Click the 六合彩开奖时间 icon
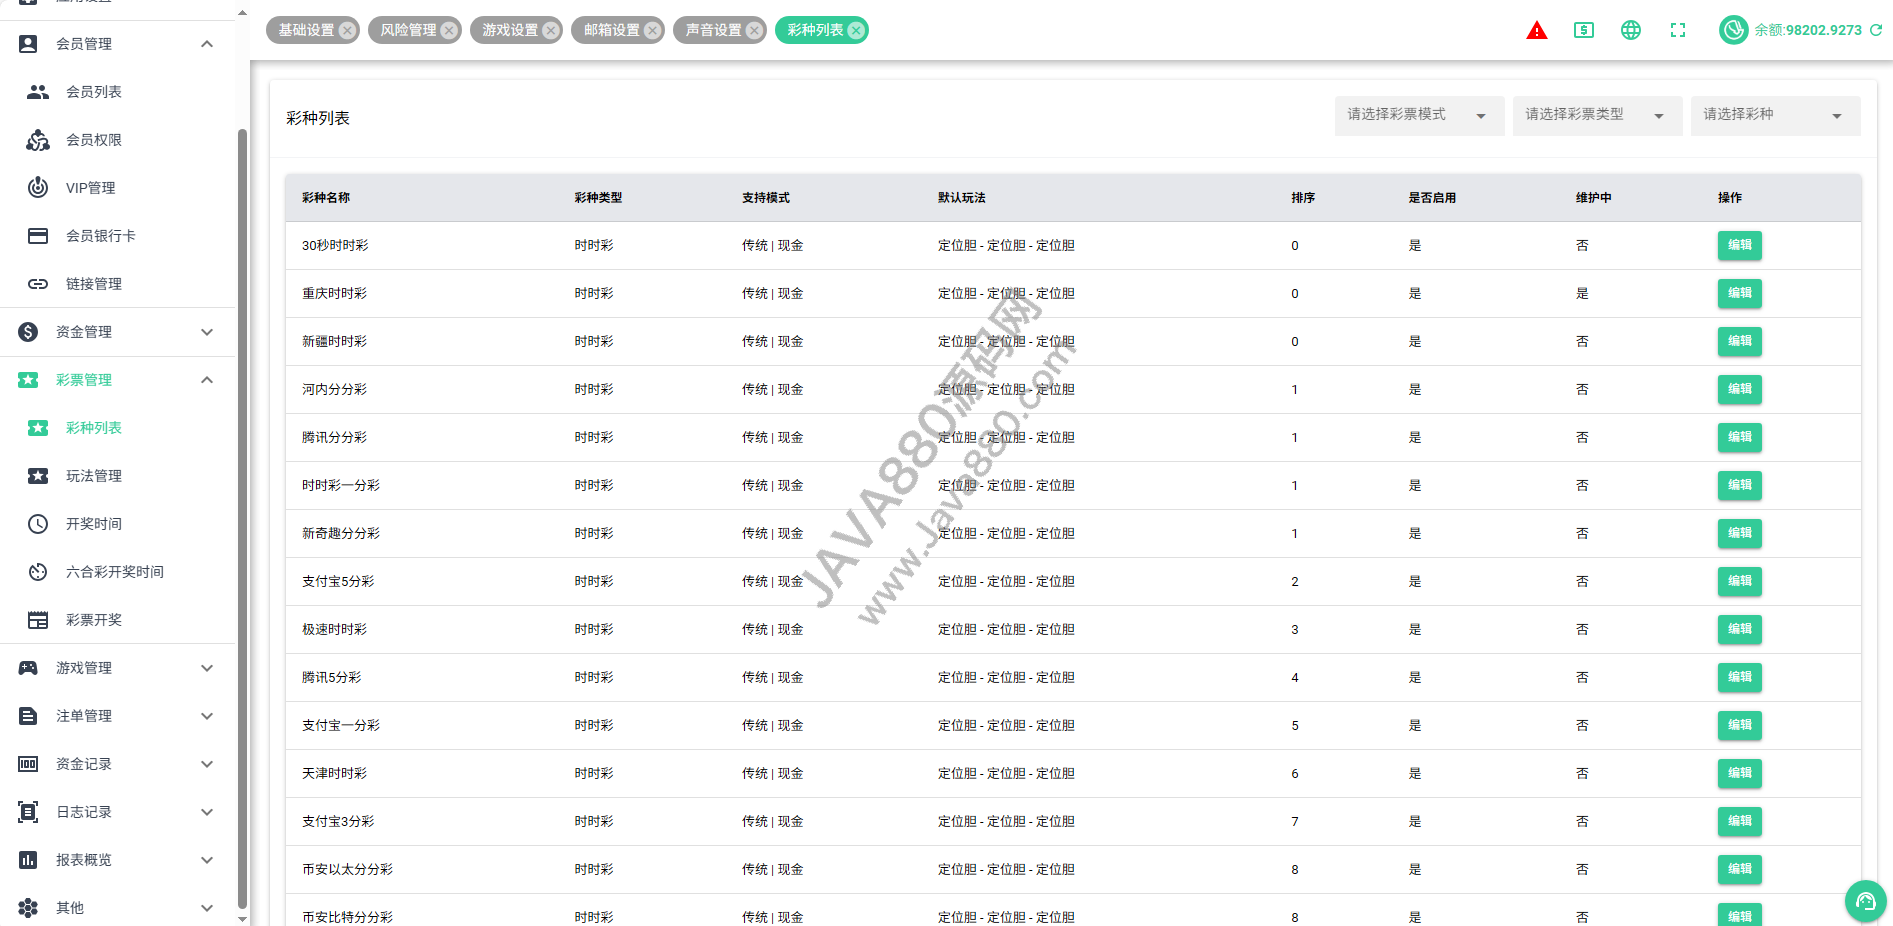The height and width of the screenshot is (926, 1893). pos(38,572)
